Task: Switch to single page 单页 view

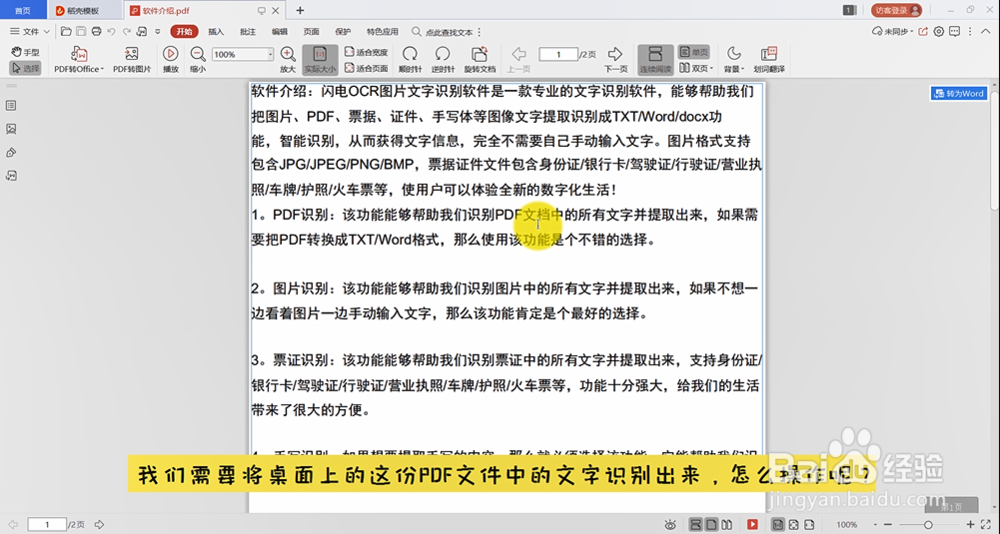Action: (x=694, y=52)
